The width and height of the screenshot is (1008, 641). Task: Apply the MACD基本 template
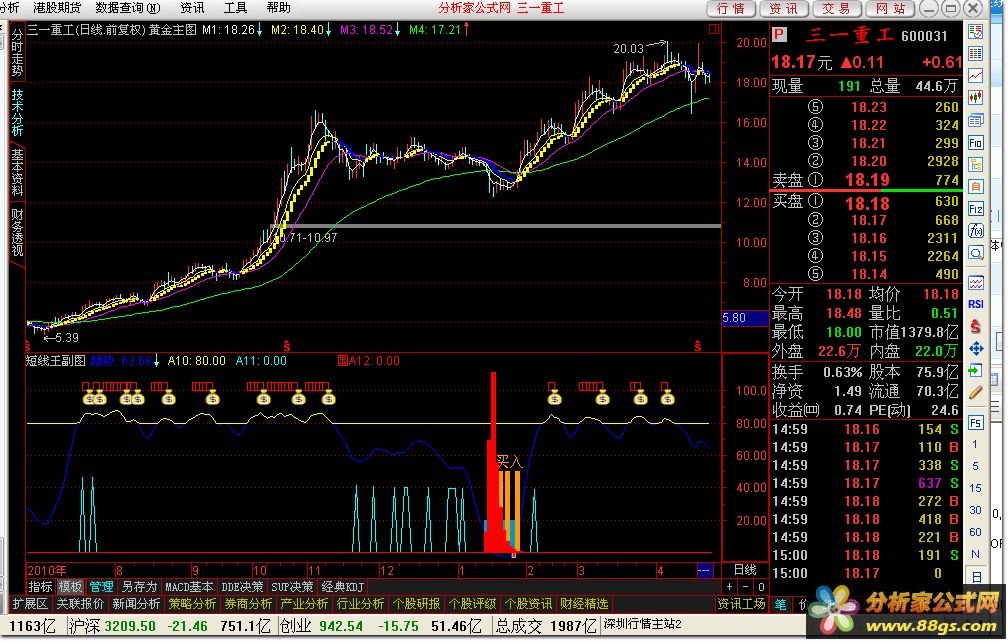click(x=190, y=586)
